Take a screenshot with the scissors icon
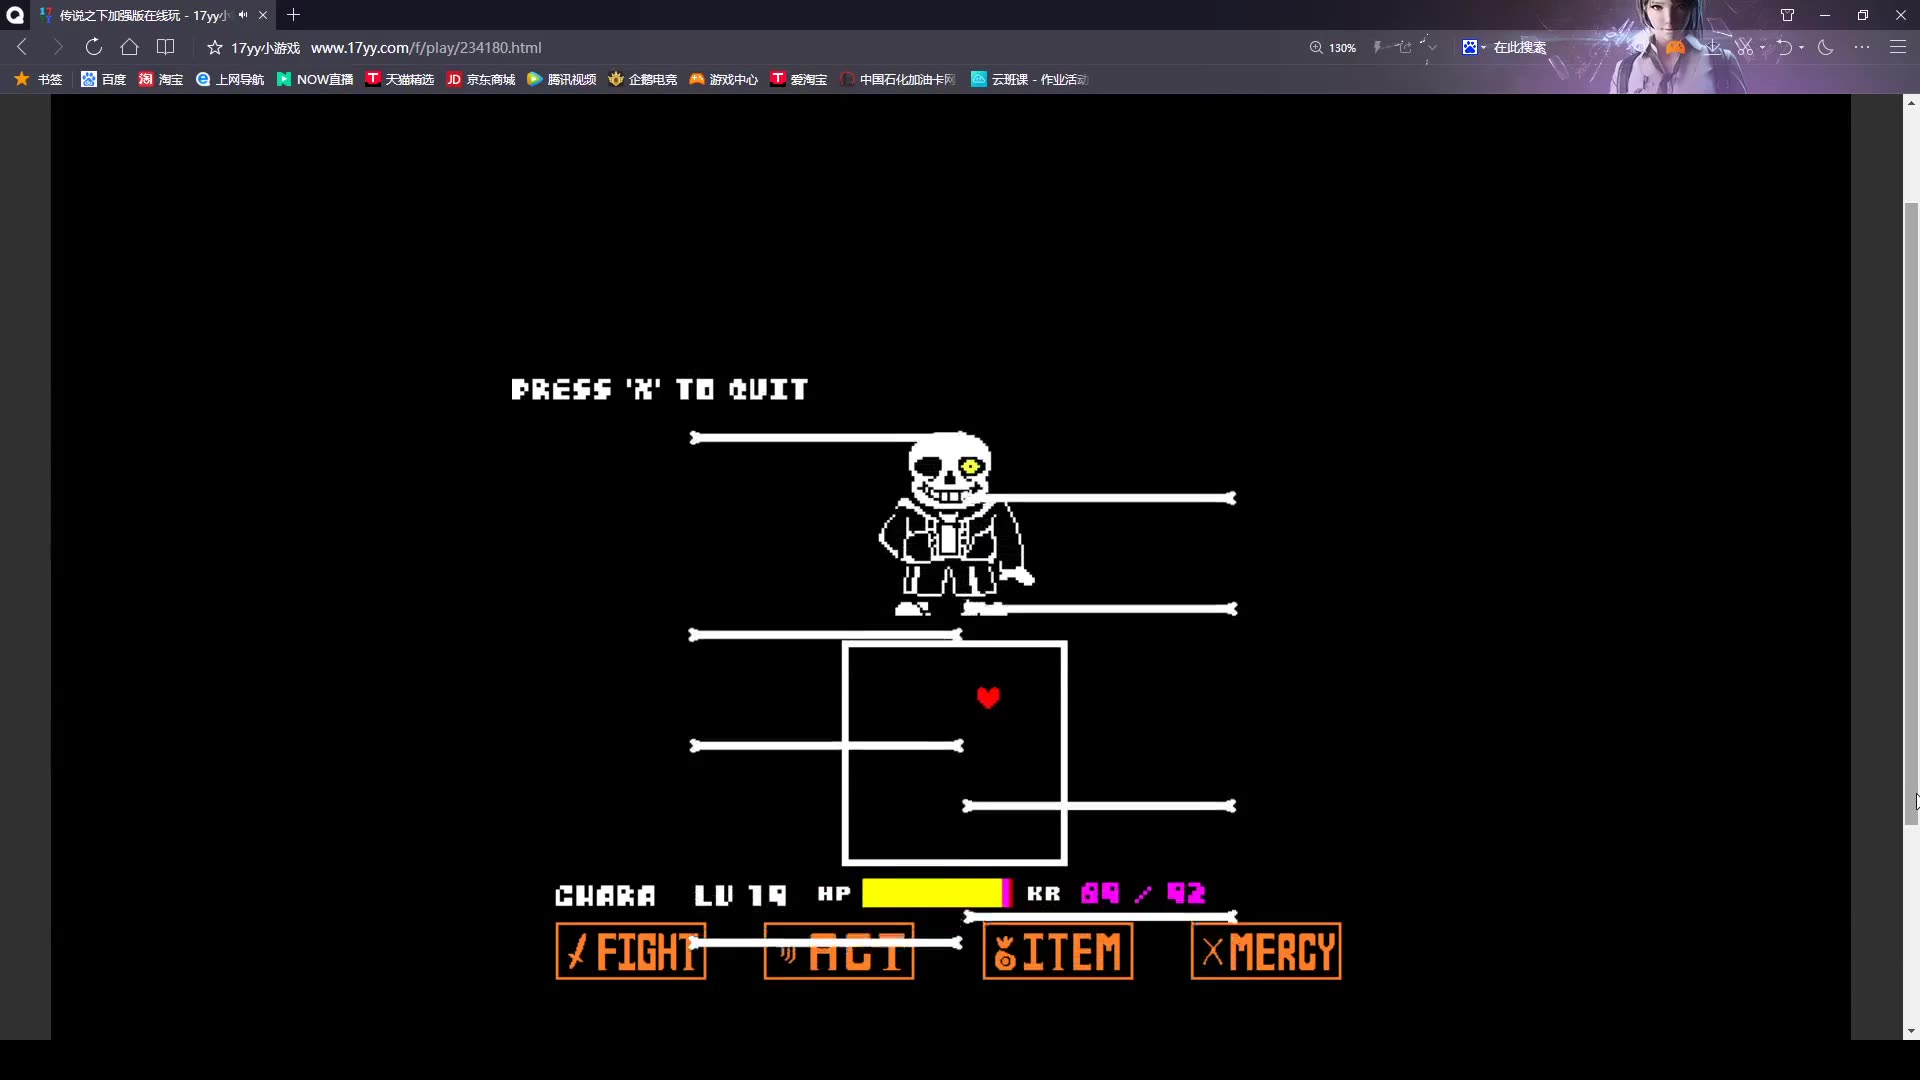 tap(1746, 47)
